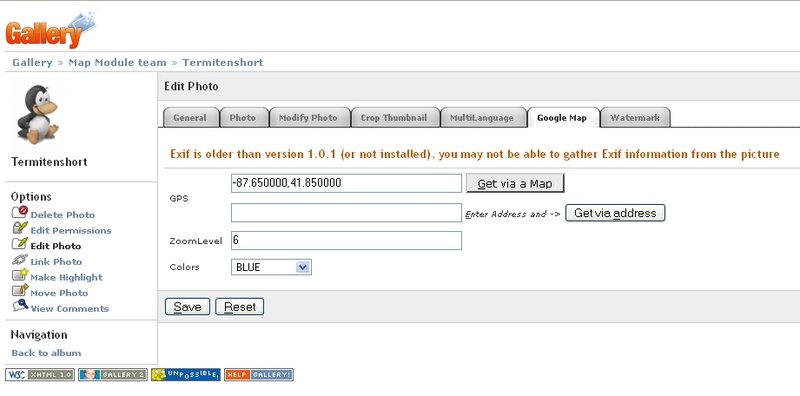Open the Crop Thumbnail tab
Viewport: 800px width, 396px height.
pos(394,117)
